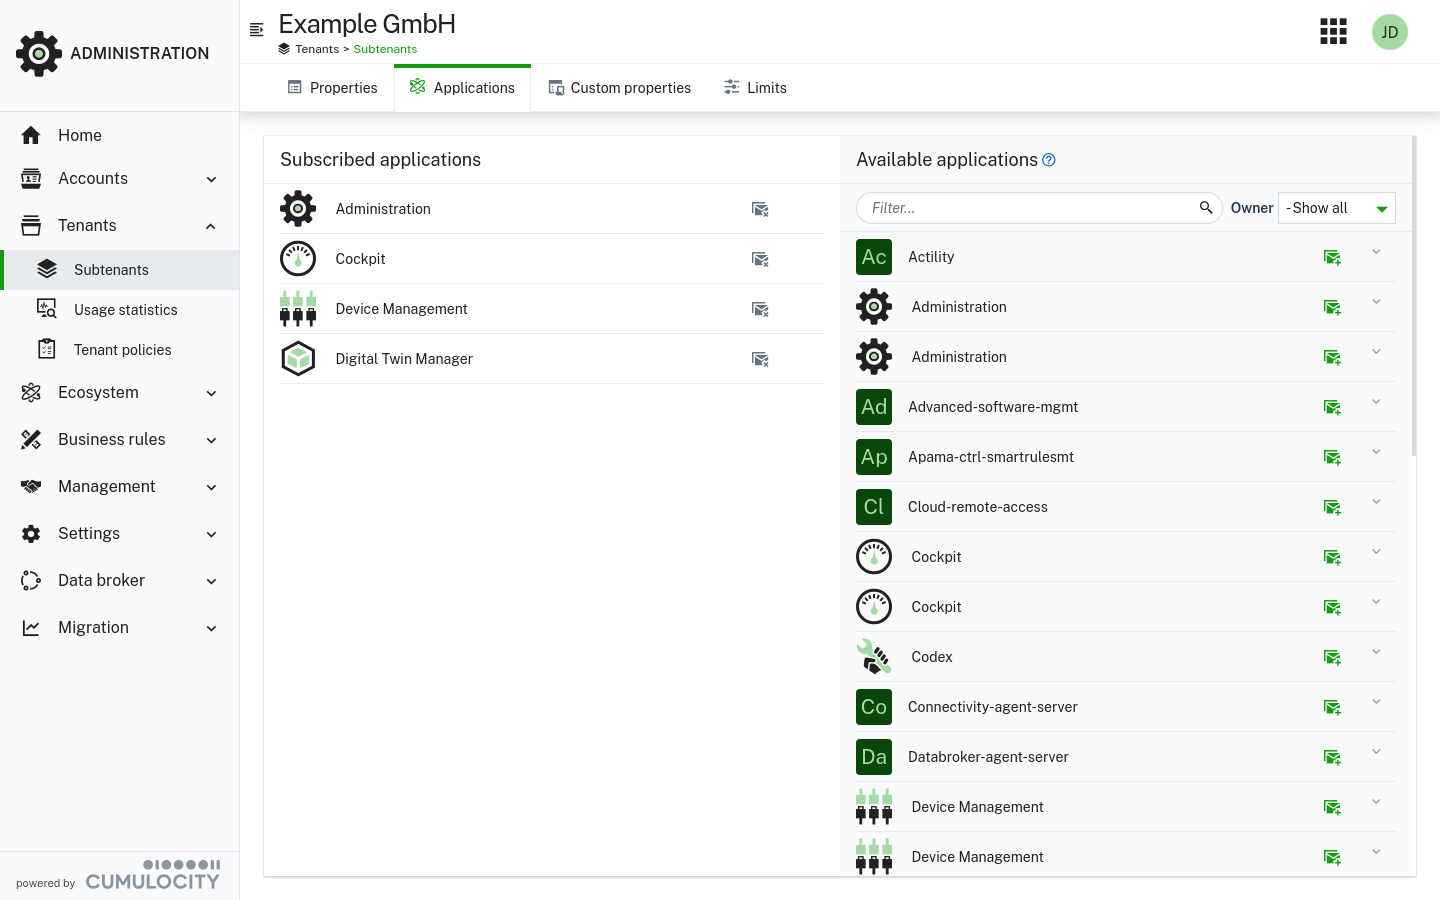Subscribe to Cloud-remote-access application
Screen dimensions: 1440x900
[x=1332, y=508]
